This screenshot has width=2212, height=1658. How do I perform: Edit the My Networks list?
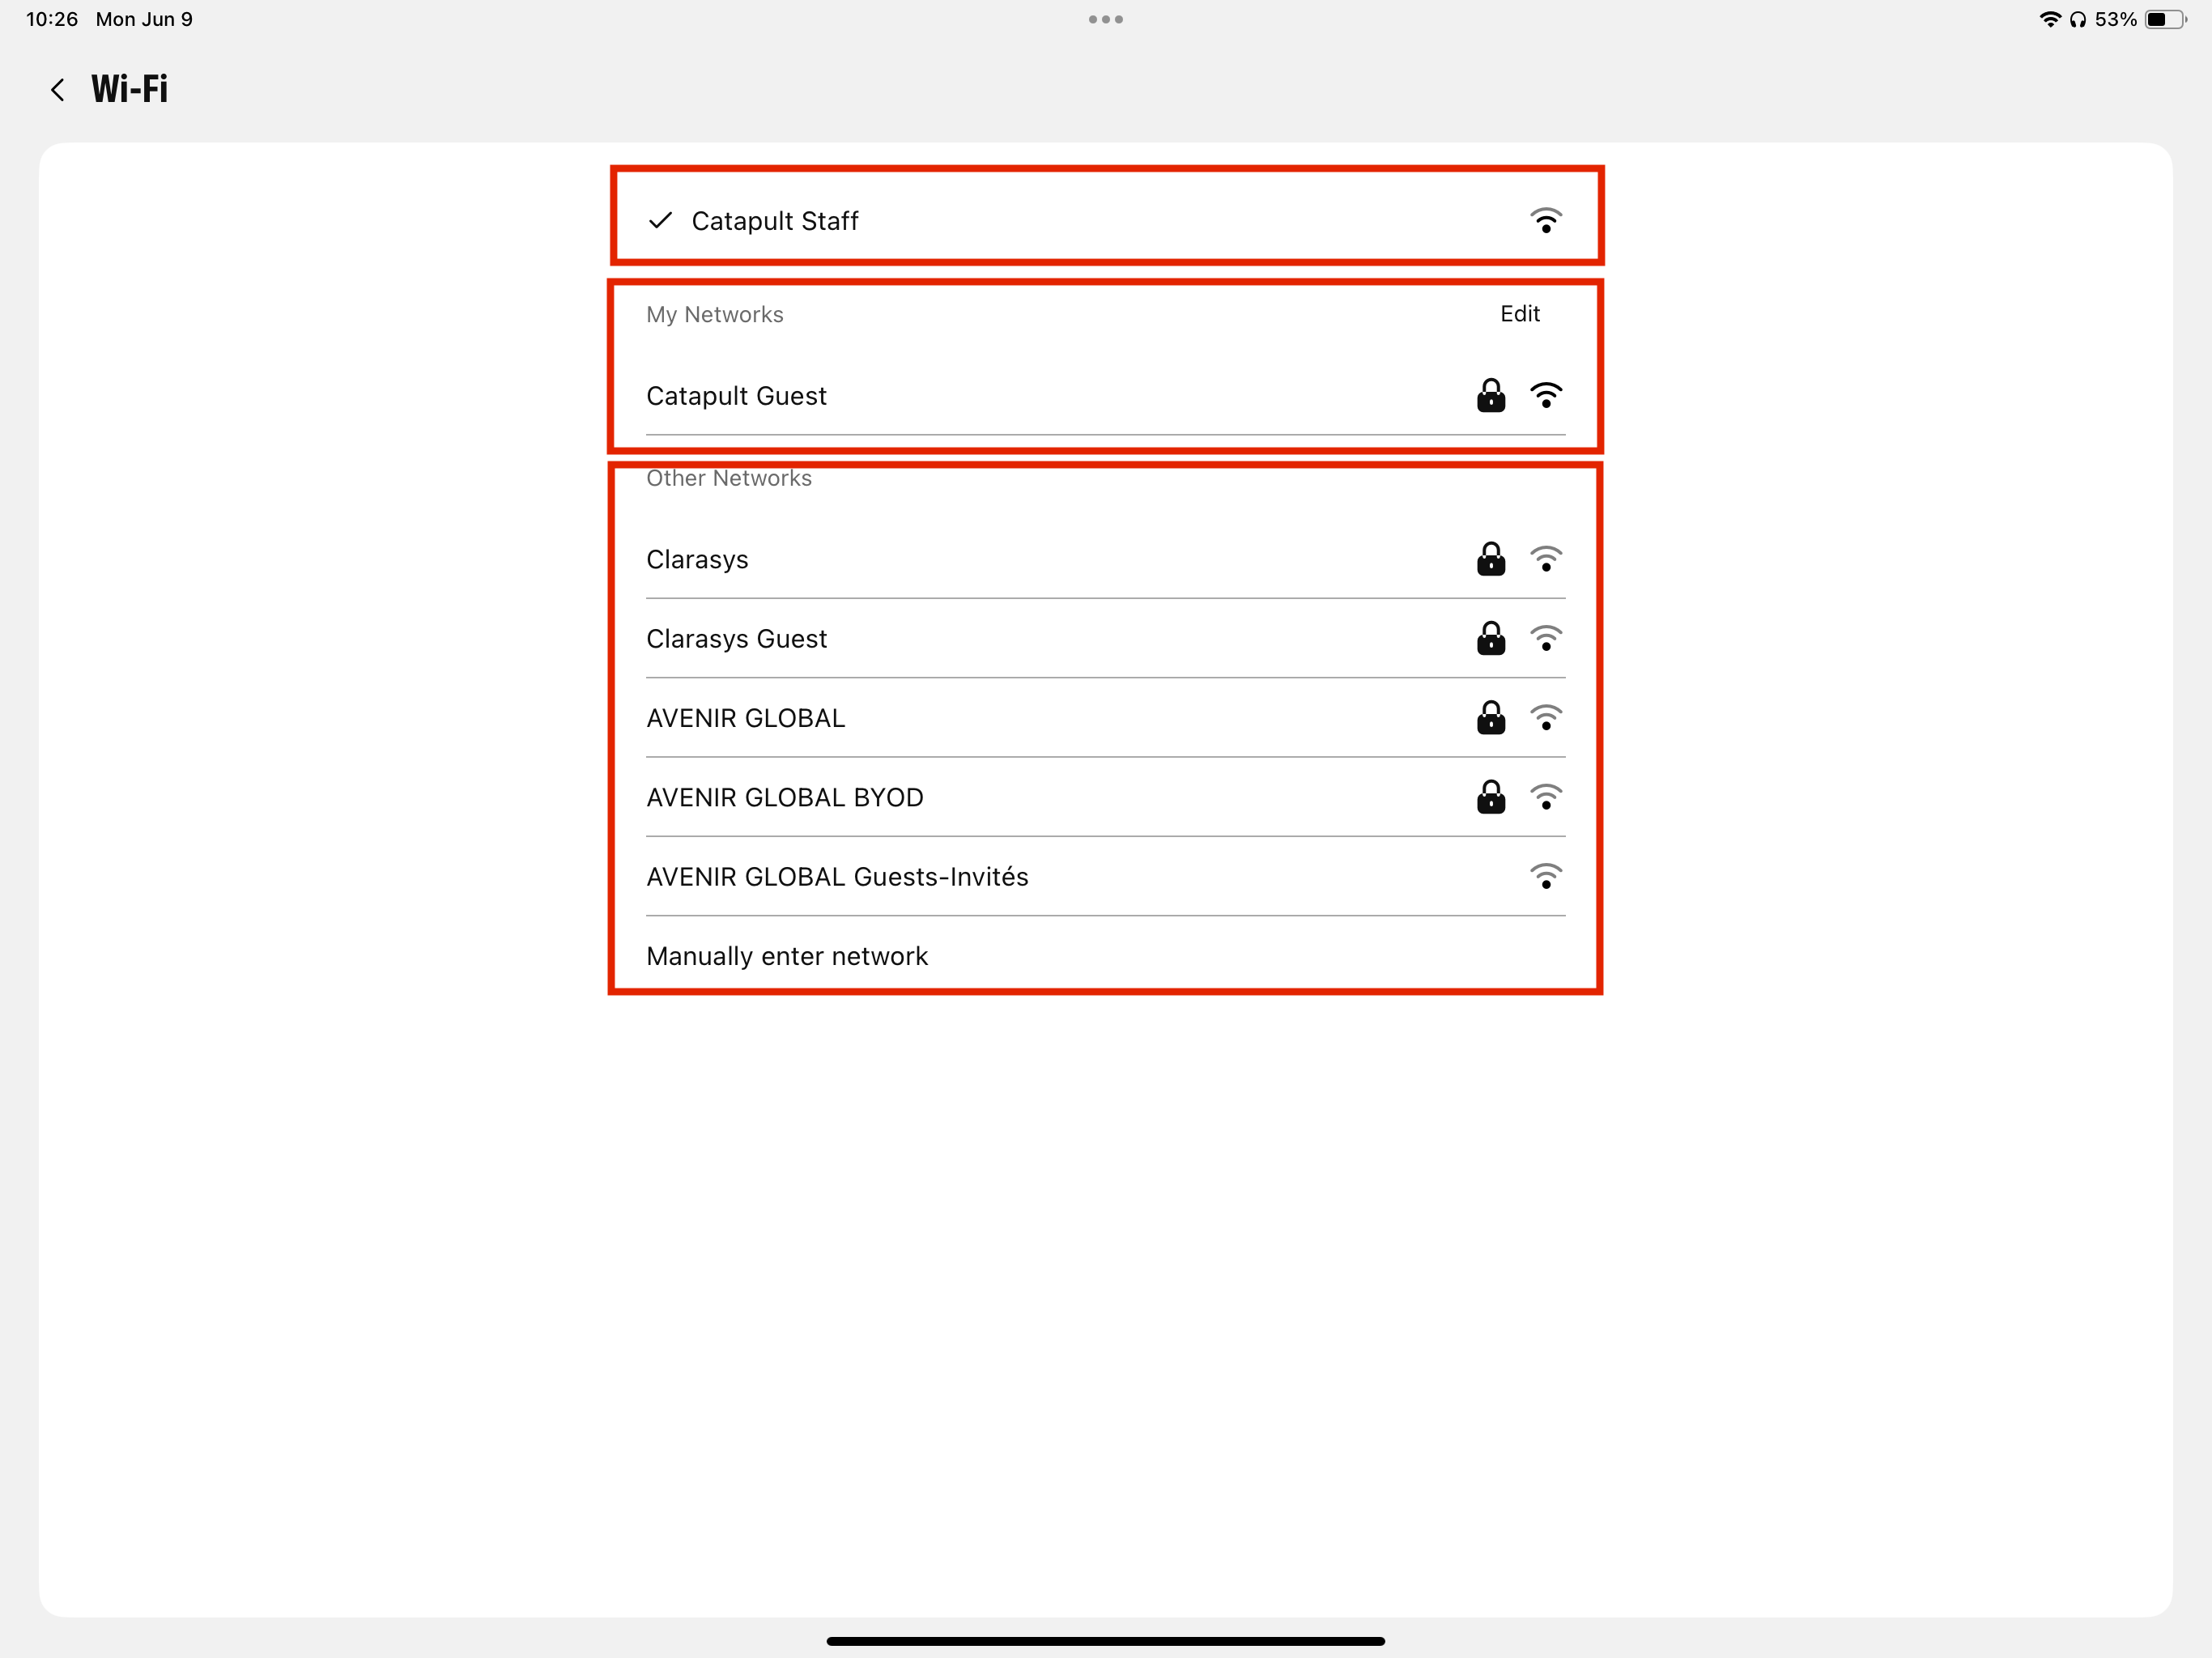click(x=1519, y=314)
